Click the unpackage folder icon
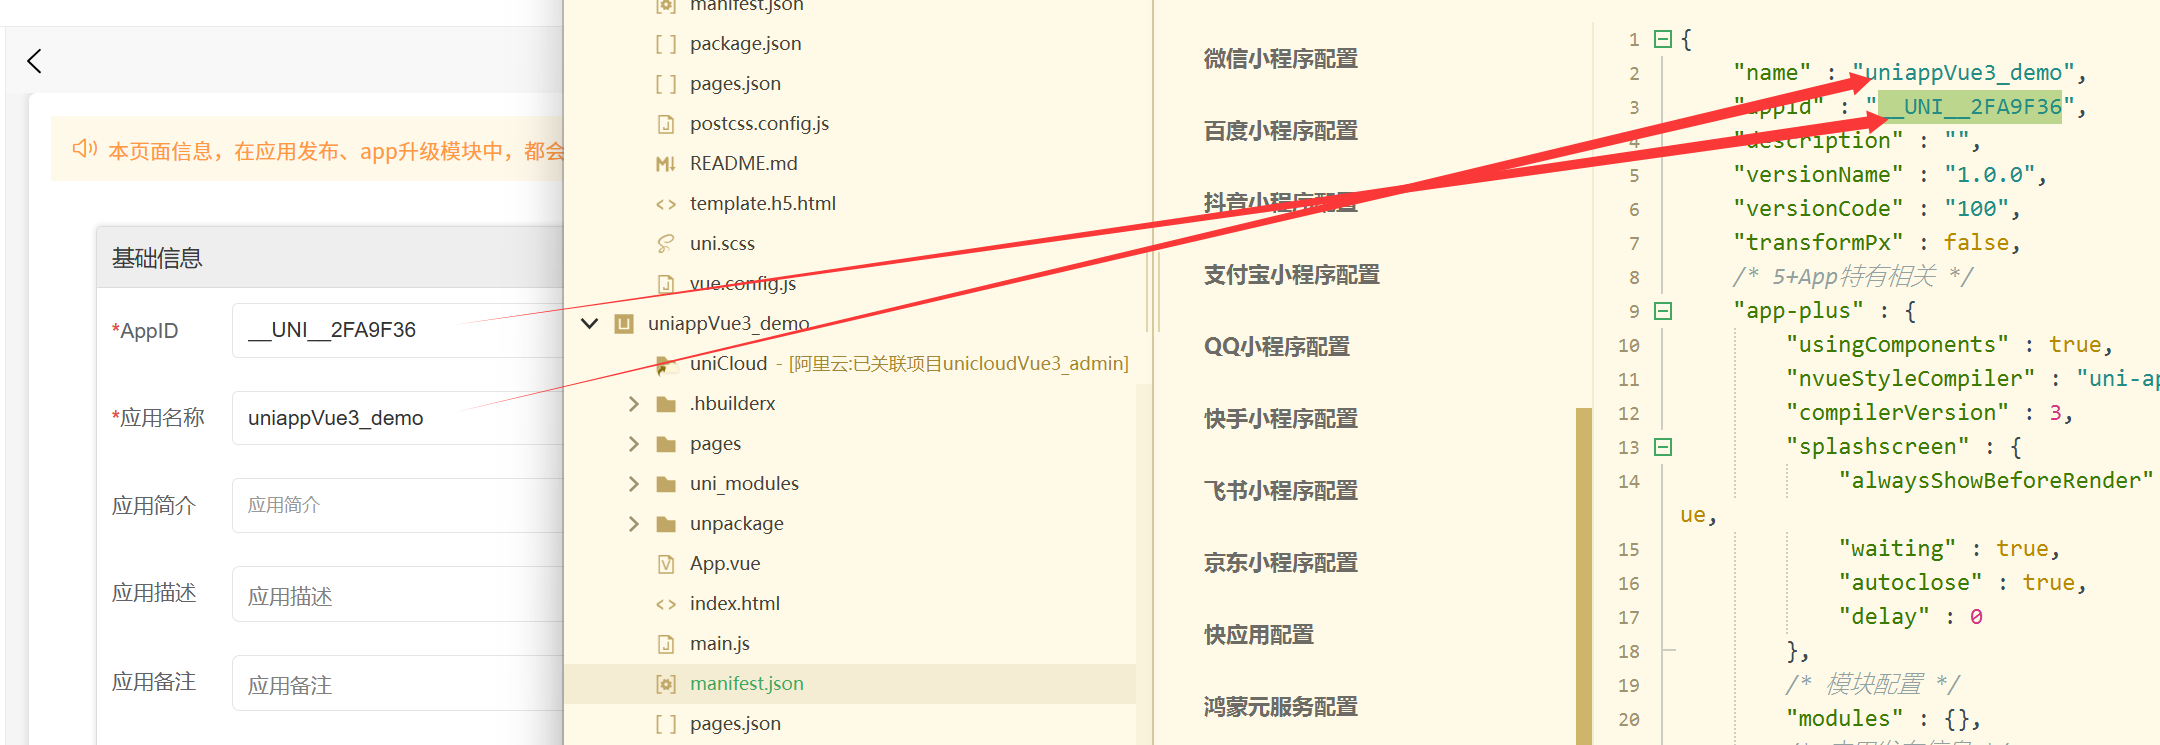The width and height of the screenshot is (2160, 745). 666,524
